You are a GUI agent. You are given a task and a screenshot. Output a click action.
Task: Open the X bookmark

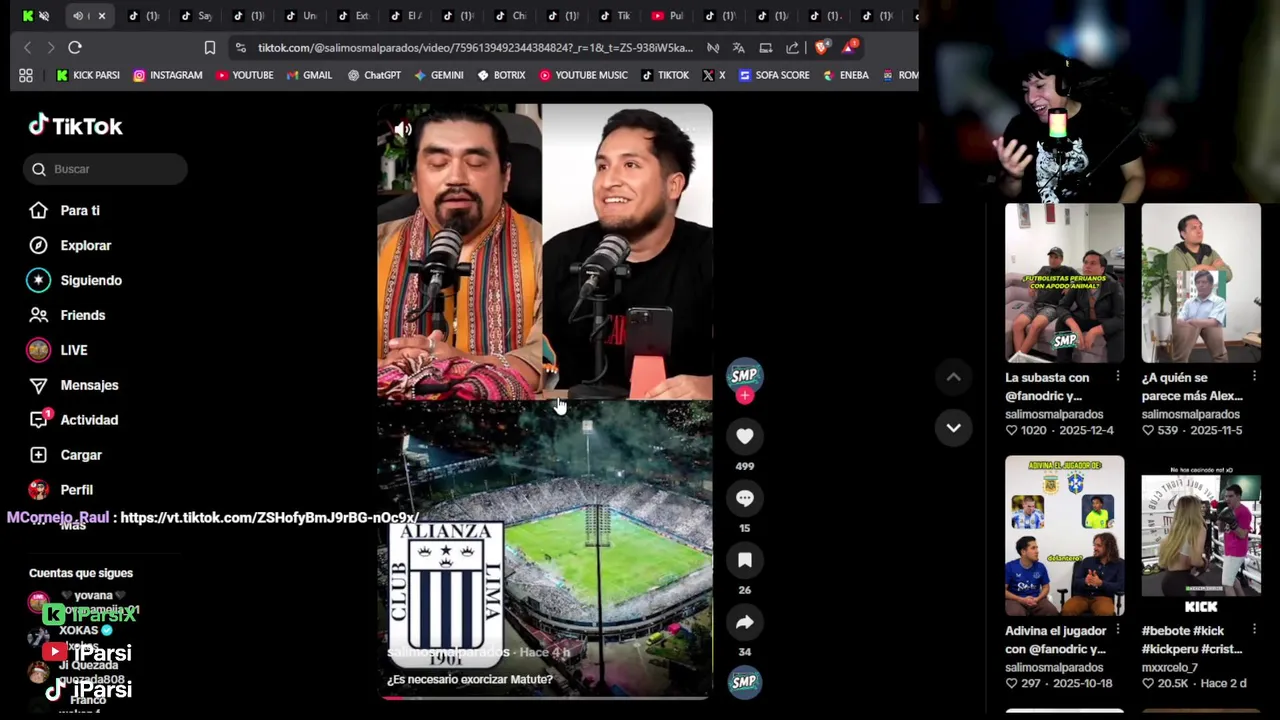click(x=714, y=75)
